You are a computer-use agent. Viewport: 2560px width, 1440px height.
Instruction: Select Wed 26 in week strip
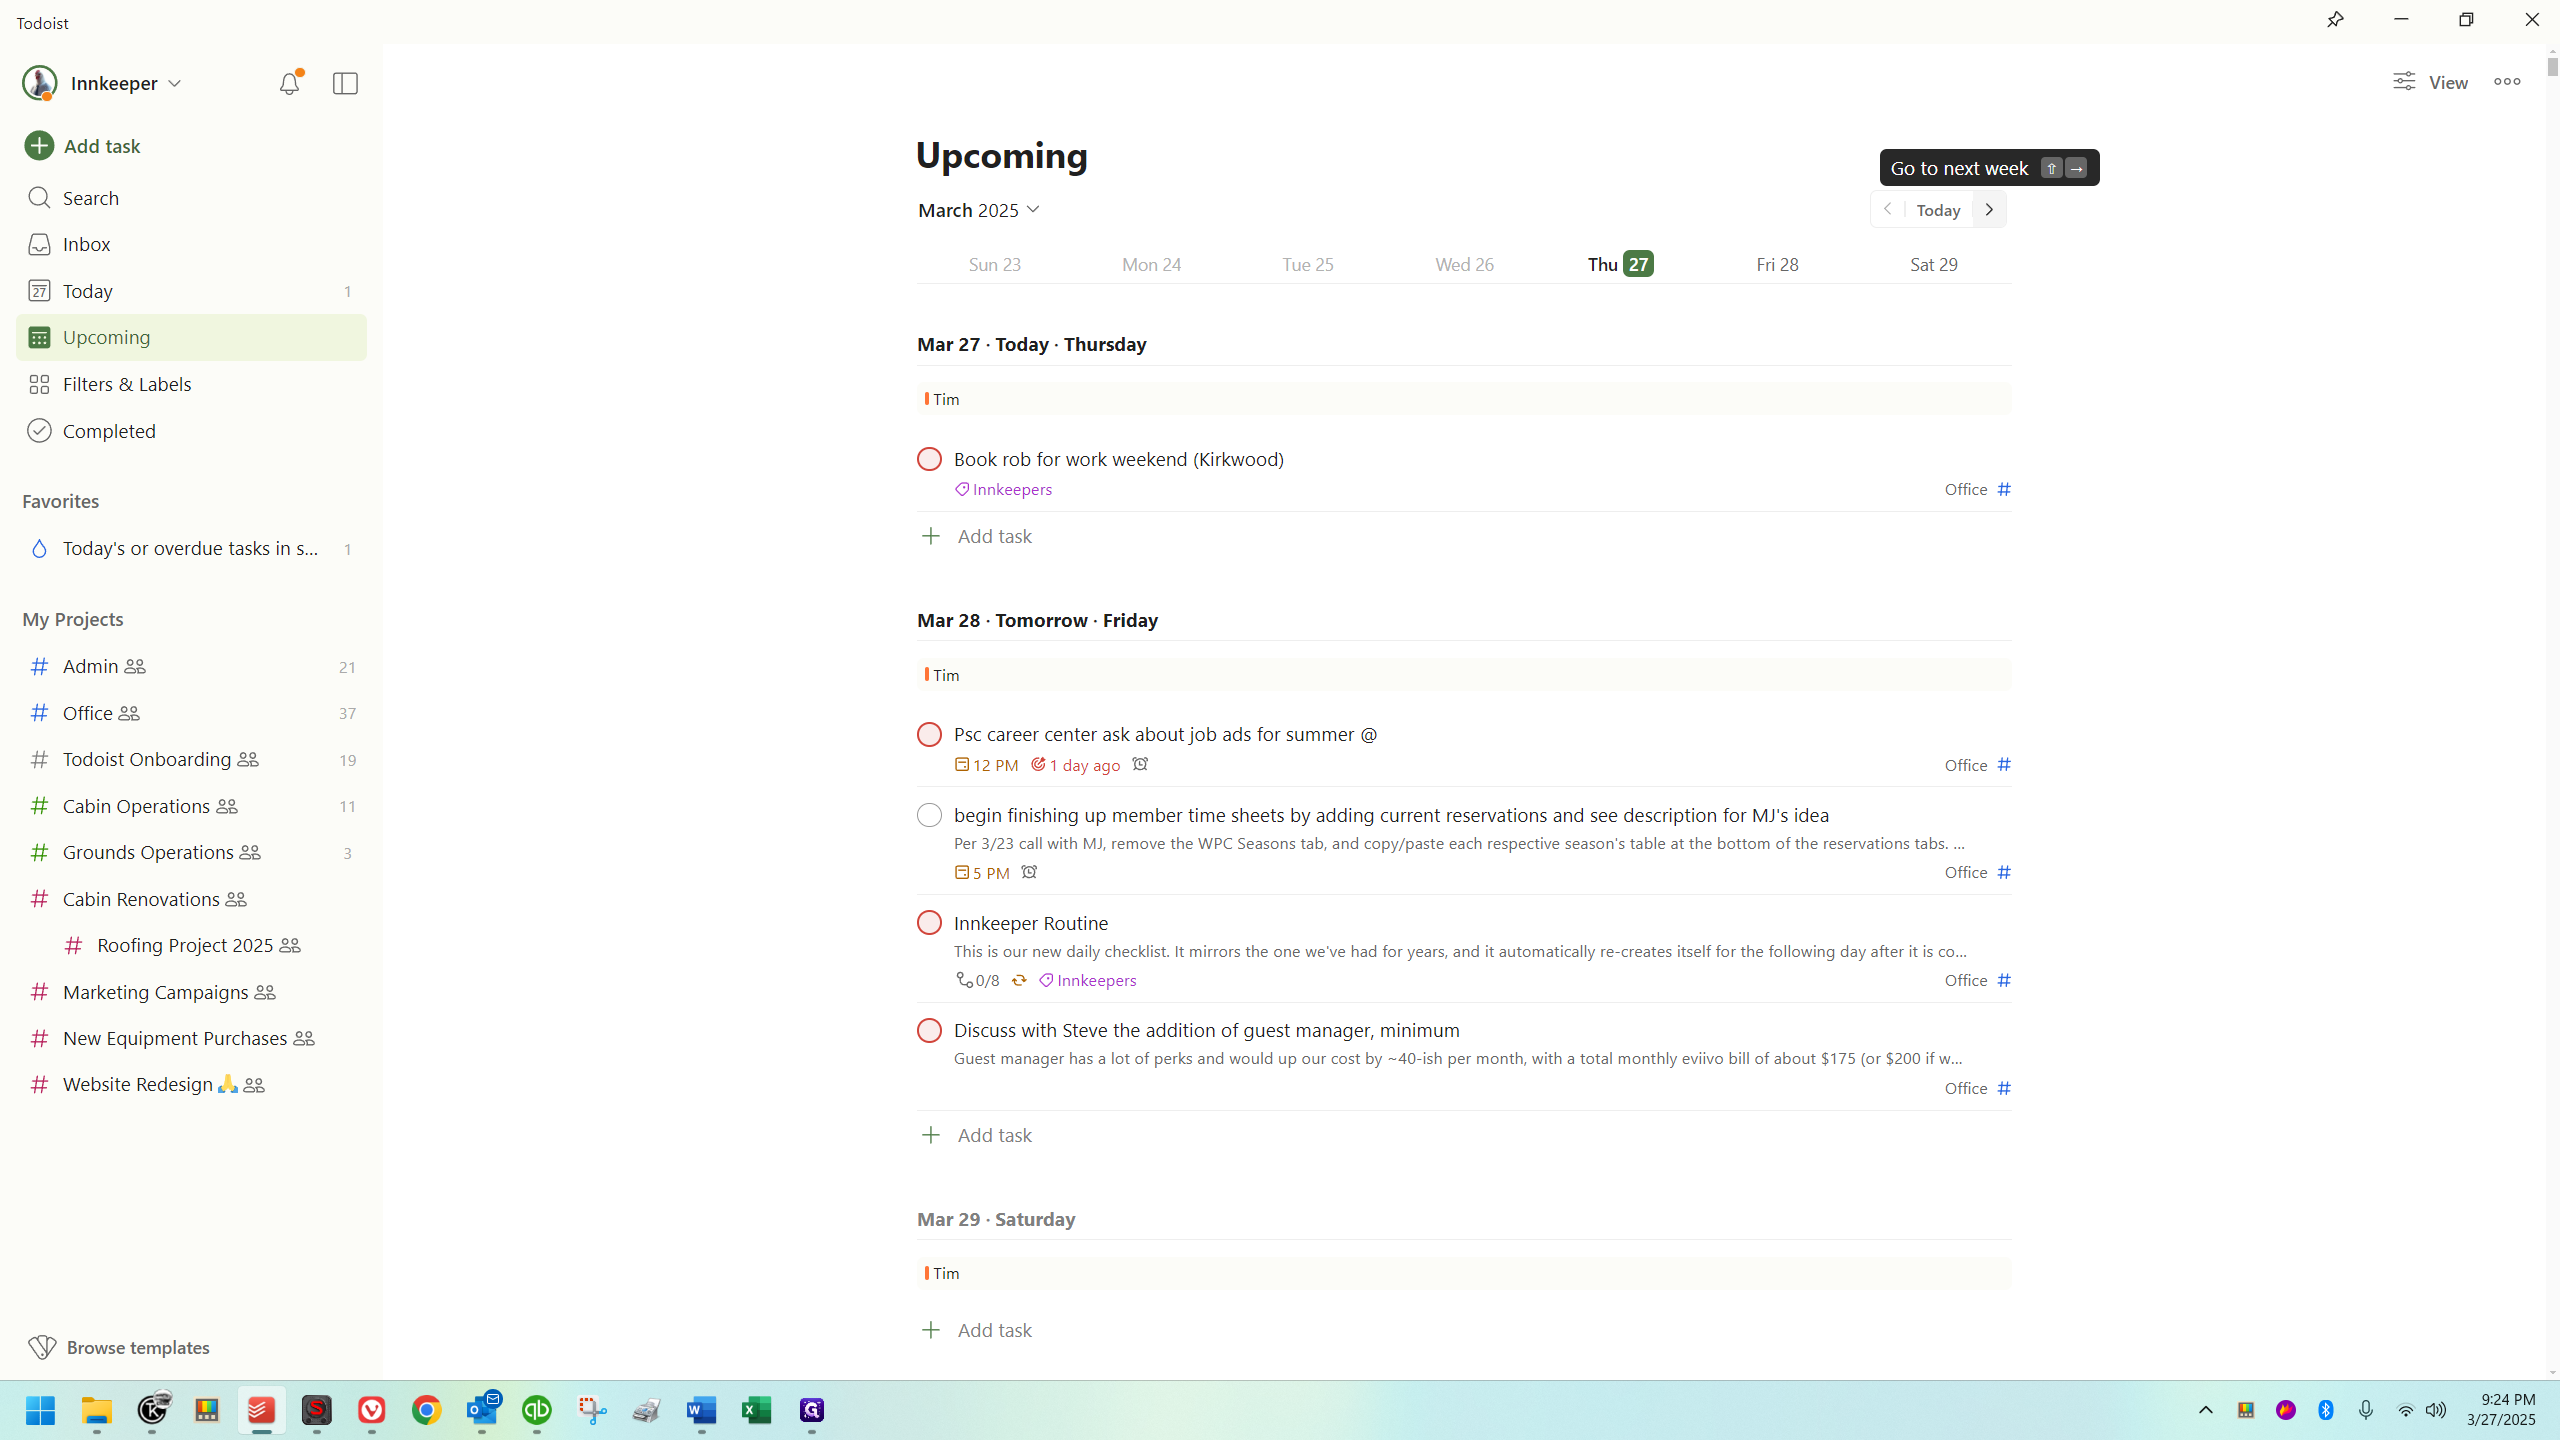1464,264
